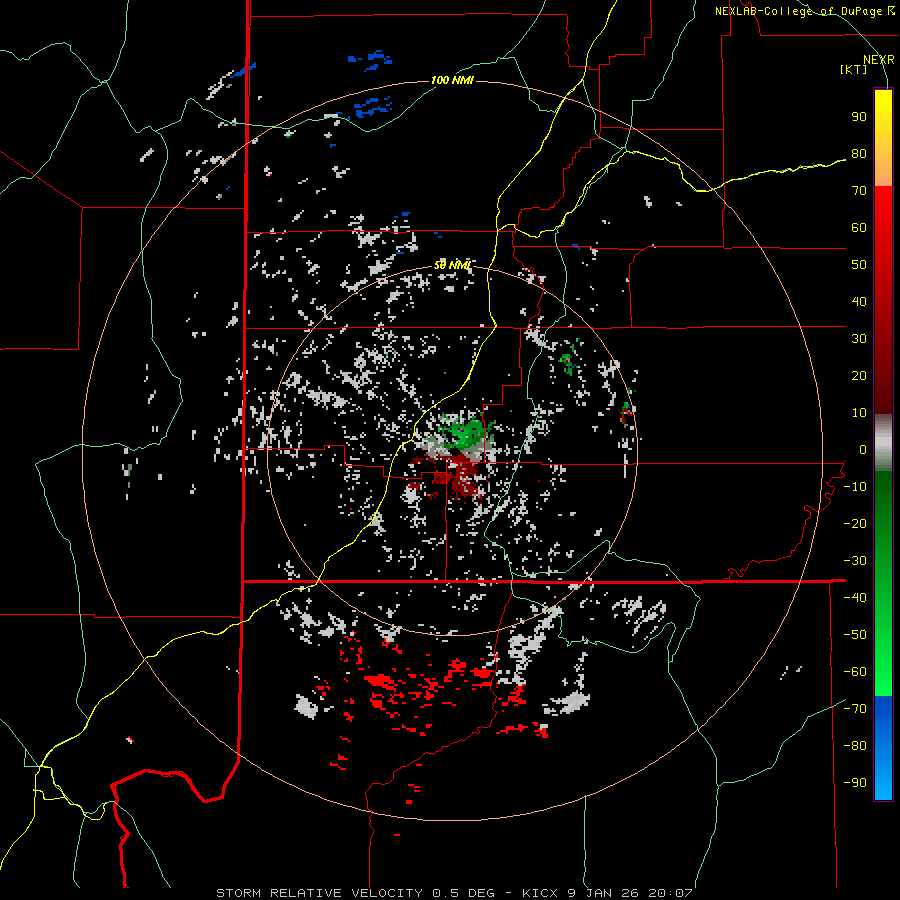The height and width of the screenshot is (900, 900).
Task: Click the blue bottom segment of the color bar
Action: tap(883, 748)
